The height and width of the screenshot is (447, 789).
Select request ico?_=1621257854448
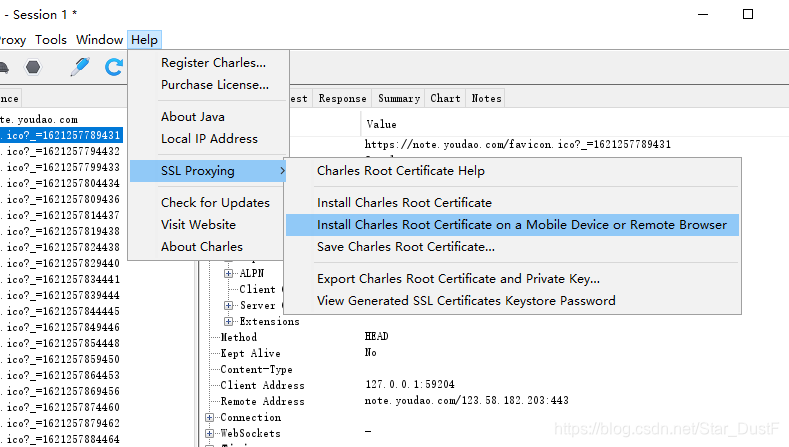coord(61,343)
